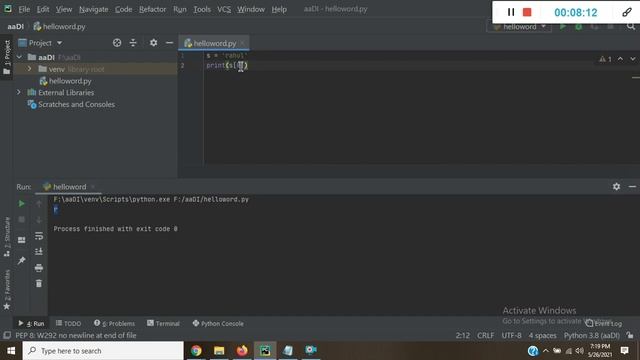Open the Terminal tool tab
This screenshot has height=360, width=640.
[x=163, y=324]
